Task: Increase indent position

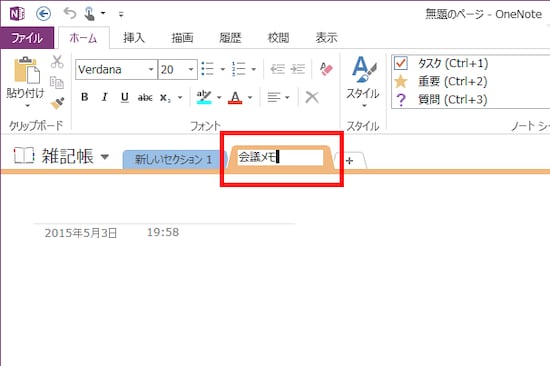Action: click(x=298, y=69)
